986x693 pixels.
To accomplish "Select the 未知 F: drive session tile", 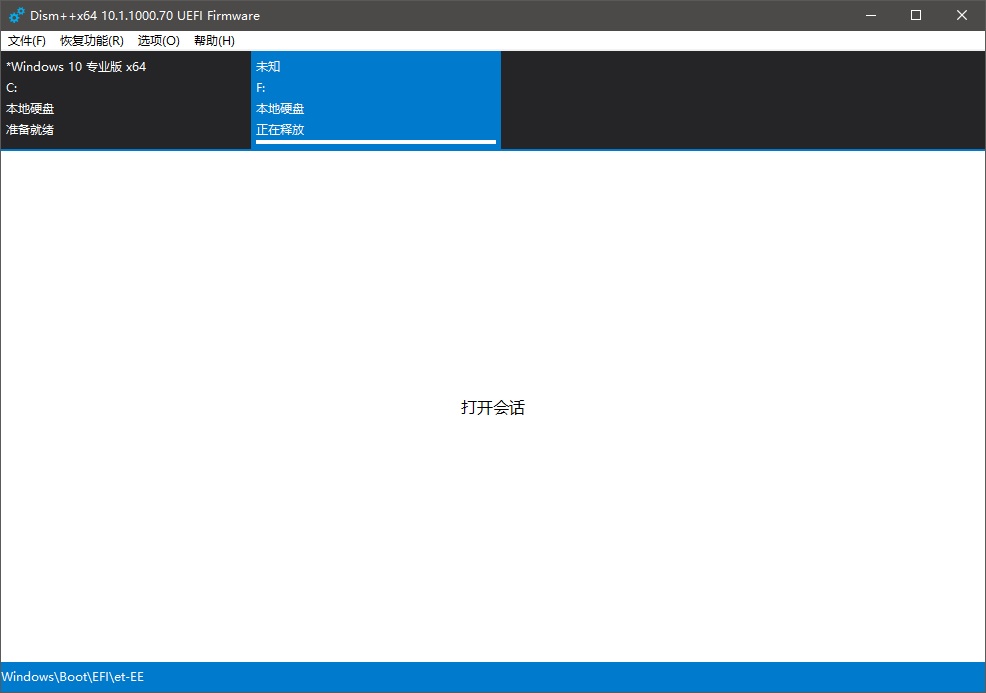I will pyautogui.click(x=375, y=100).
